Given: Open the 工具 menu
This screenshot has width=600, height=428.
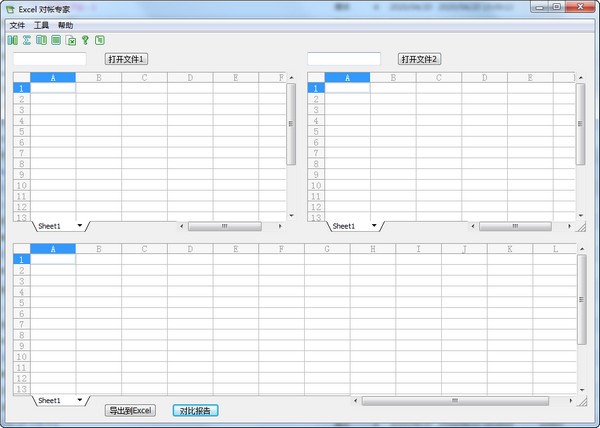Looking at the screenshot, I should pos(41,25).
